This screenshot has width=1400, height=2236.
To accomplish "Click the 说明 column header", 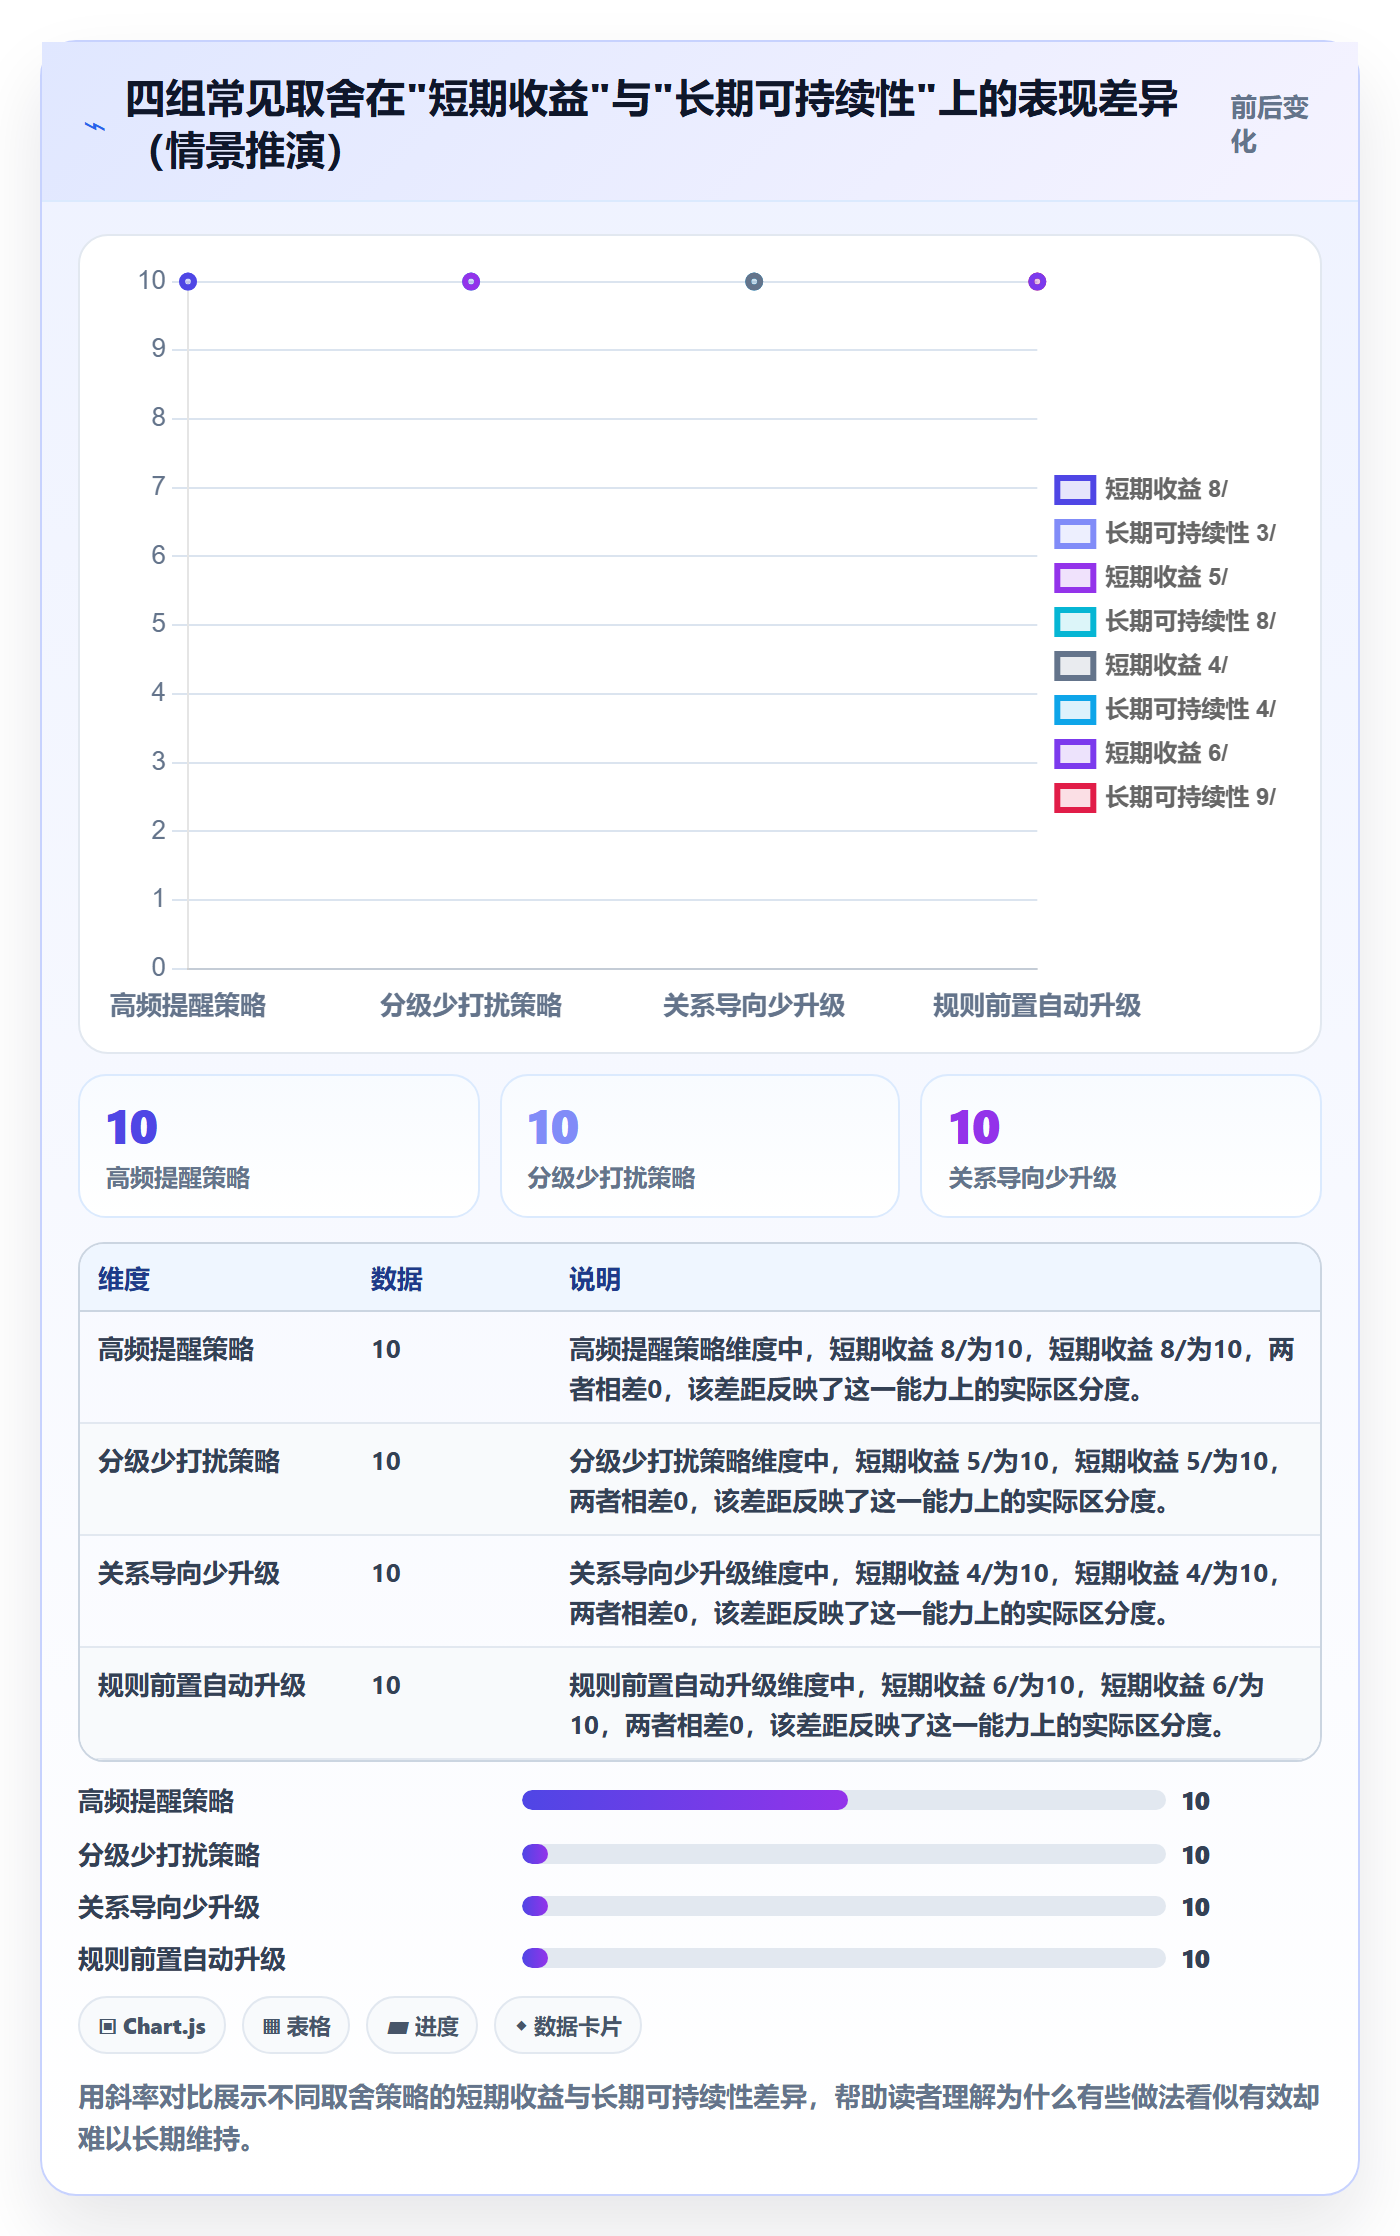I will pyautogui.click(x=595, y=1279).
